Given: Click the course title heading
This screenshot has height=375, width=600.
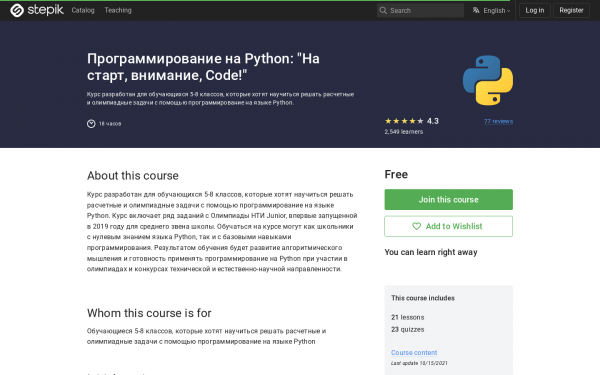Looking at the screenshot, I should click(x=203, y=67).
